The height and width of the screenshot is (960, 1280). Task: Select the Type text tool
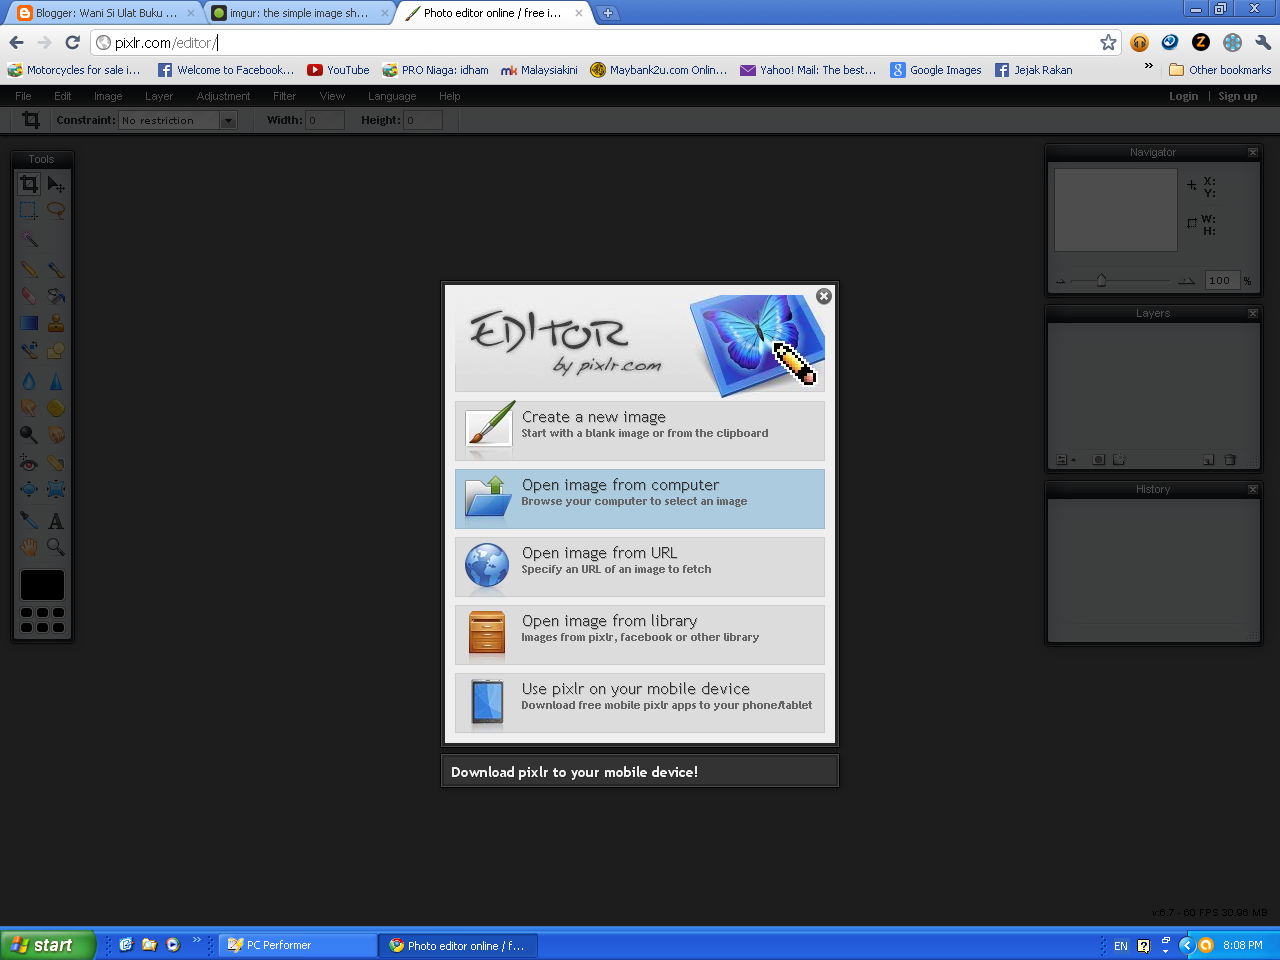pyautogui.click(x=56, y=520)
